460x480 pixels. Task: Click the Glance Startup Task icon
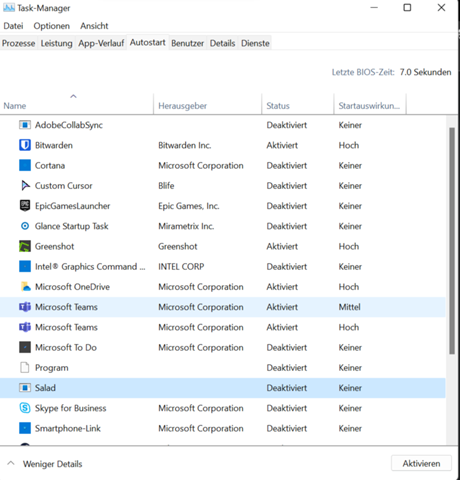[25, 226]
